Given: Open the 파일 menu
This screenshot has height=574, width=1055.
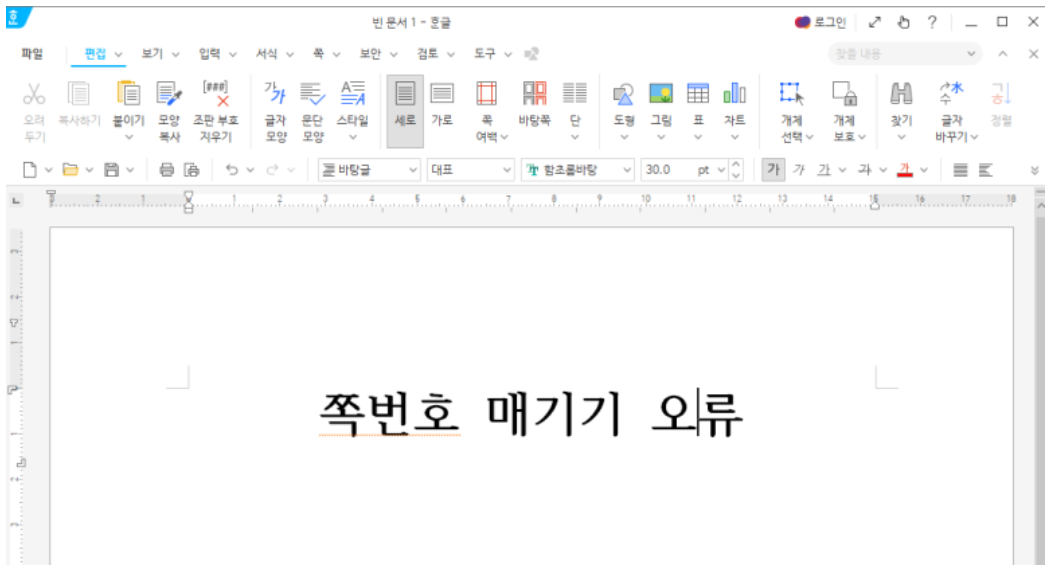Looking at the screenshot, I should pyautogui.click(x=32, y=54).
